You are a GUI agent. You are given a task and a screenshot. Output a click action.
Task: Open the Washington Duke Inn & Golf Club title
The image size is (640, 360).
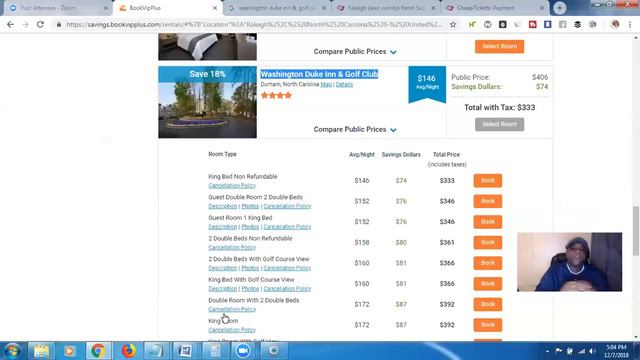pos(319,74)
